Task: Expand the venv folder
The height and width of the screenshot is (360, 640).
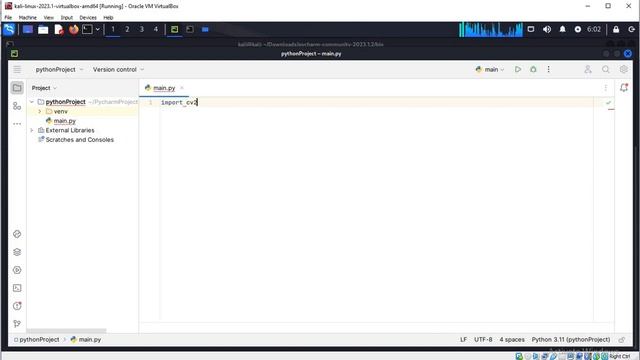Action: pos(40,111)
